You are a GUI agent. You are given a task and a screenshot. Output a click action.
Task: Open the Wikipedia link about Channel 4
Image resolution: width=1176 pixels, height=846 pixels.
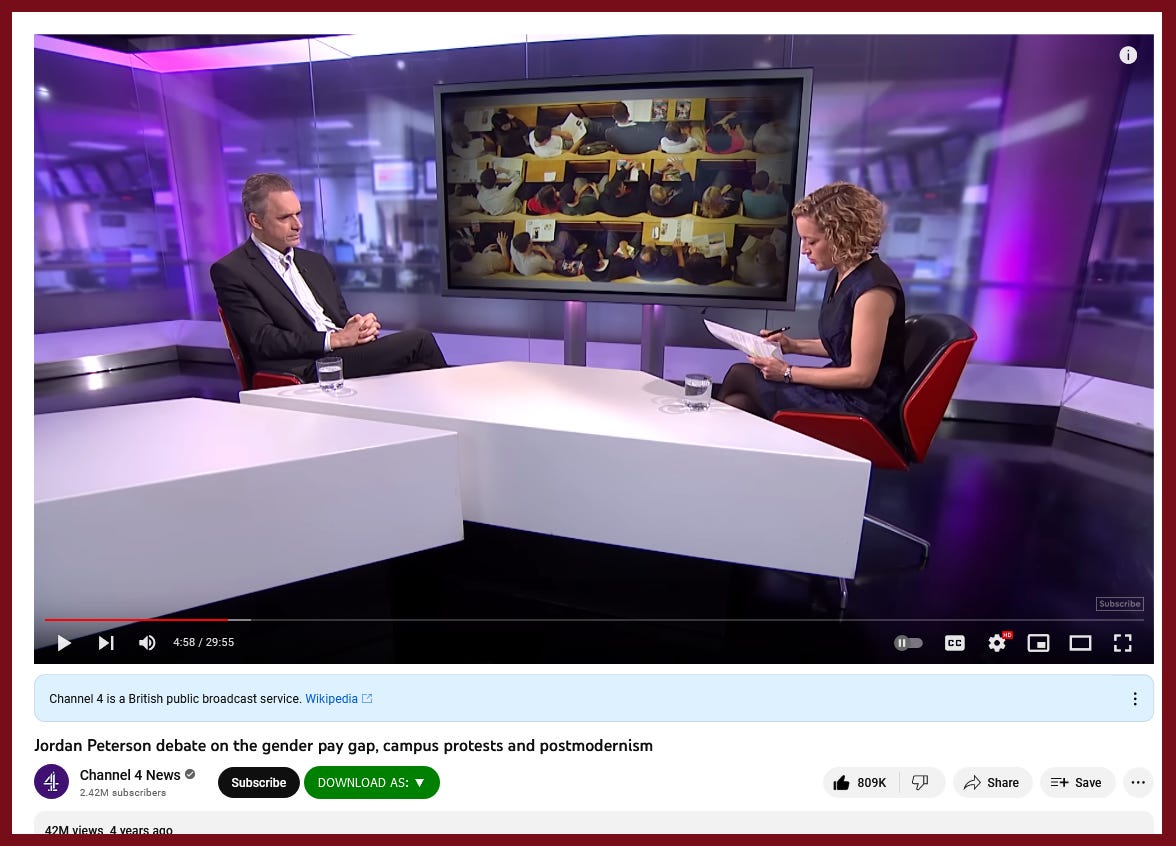(338, 698)
